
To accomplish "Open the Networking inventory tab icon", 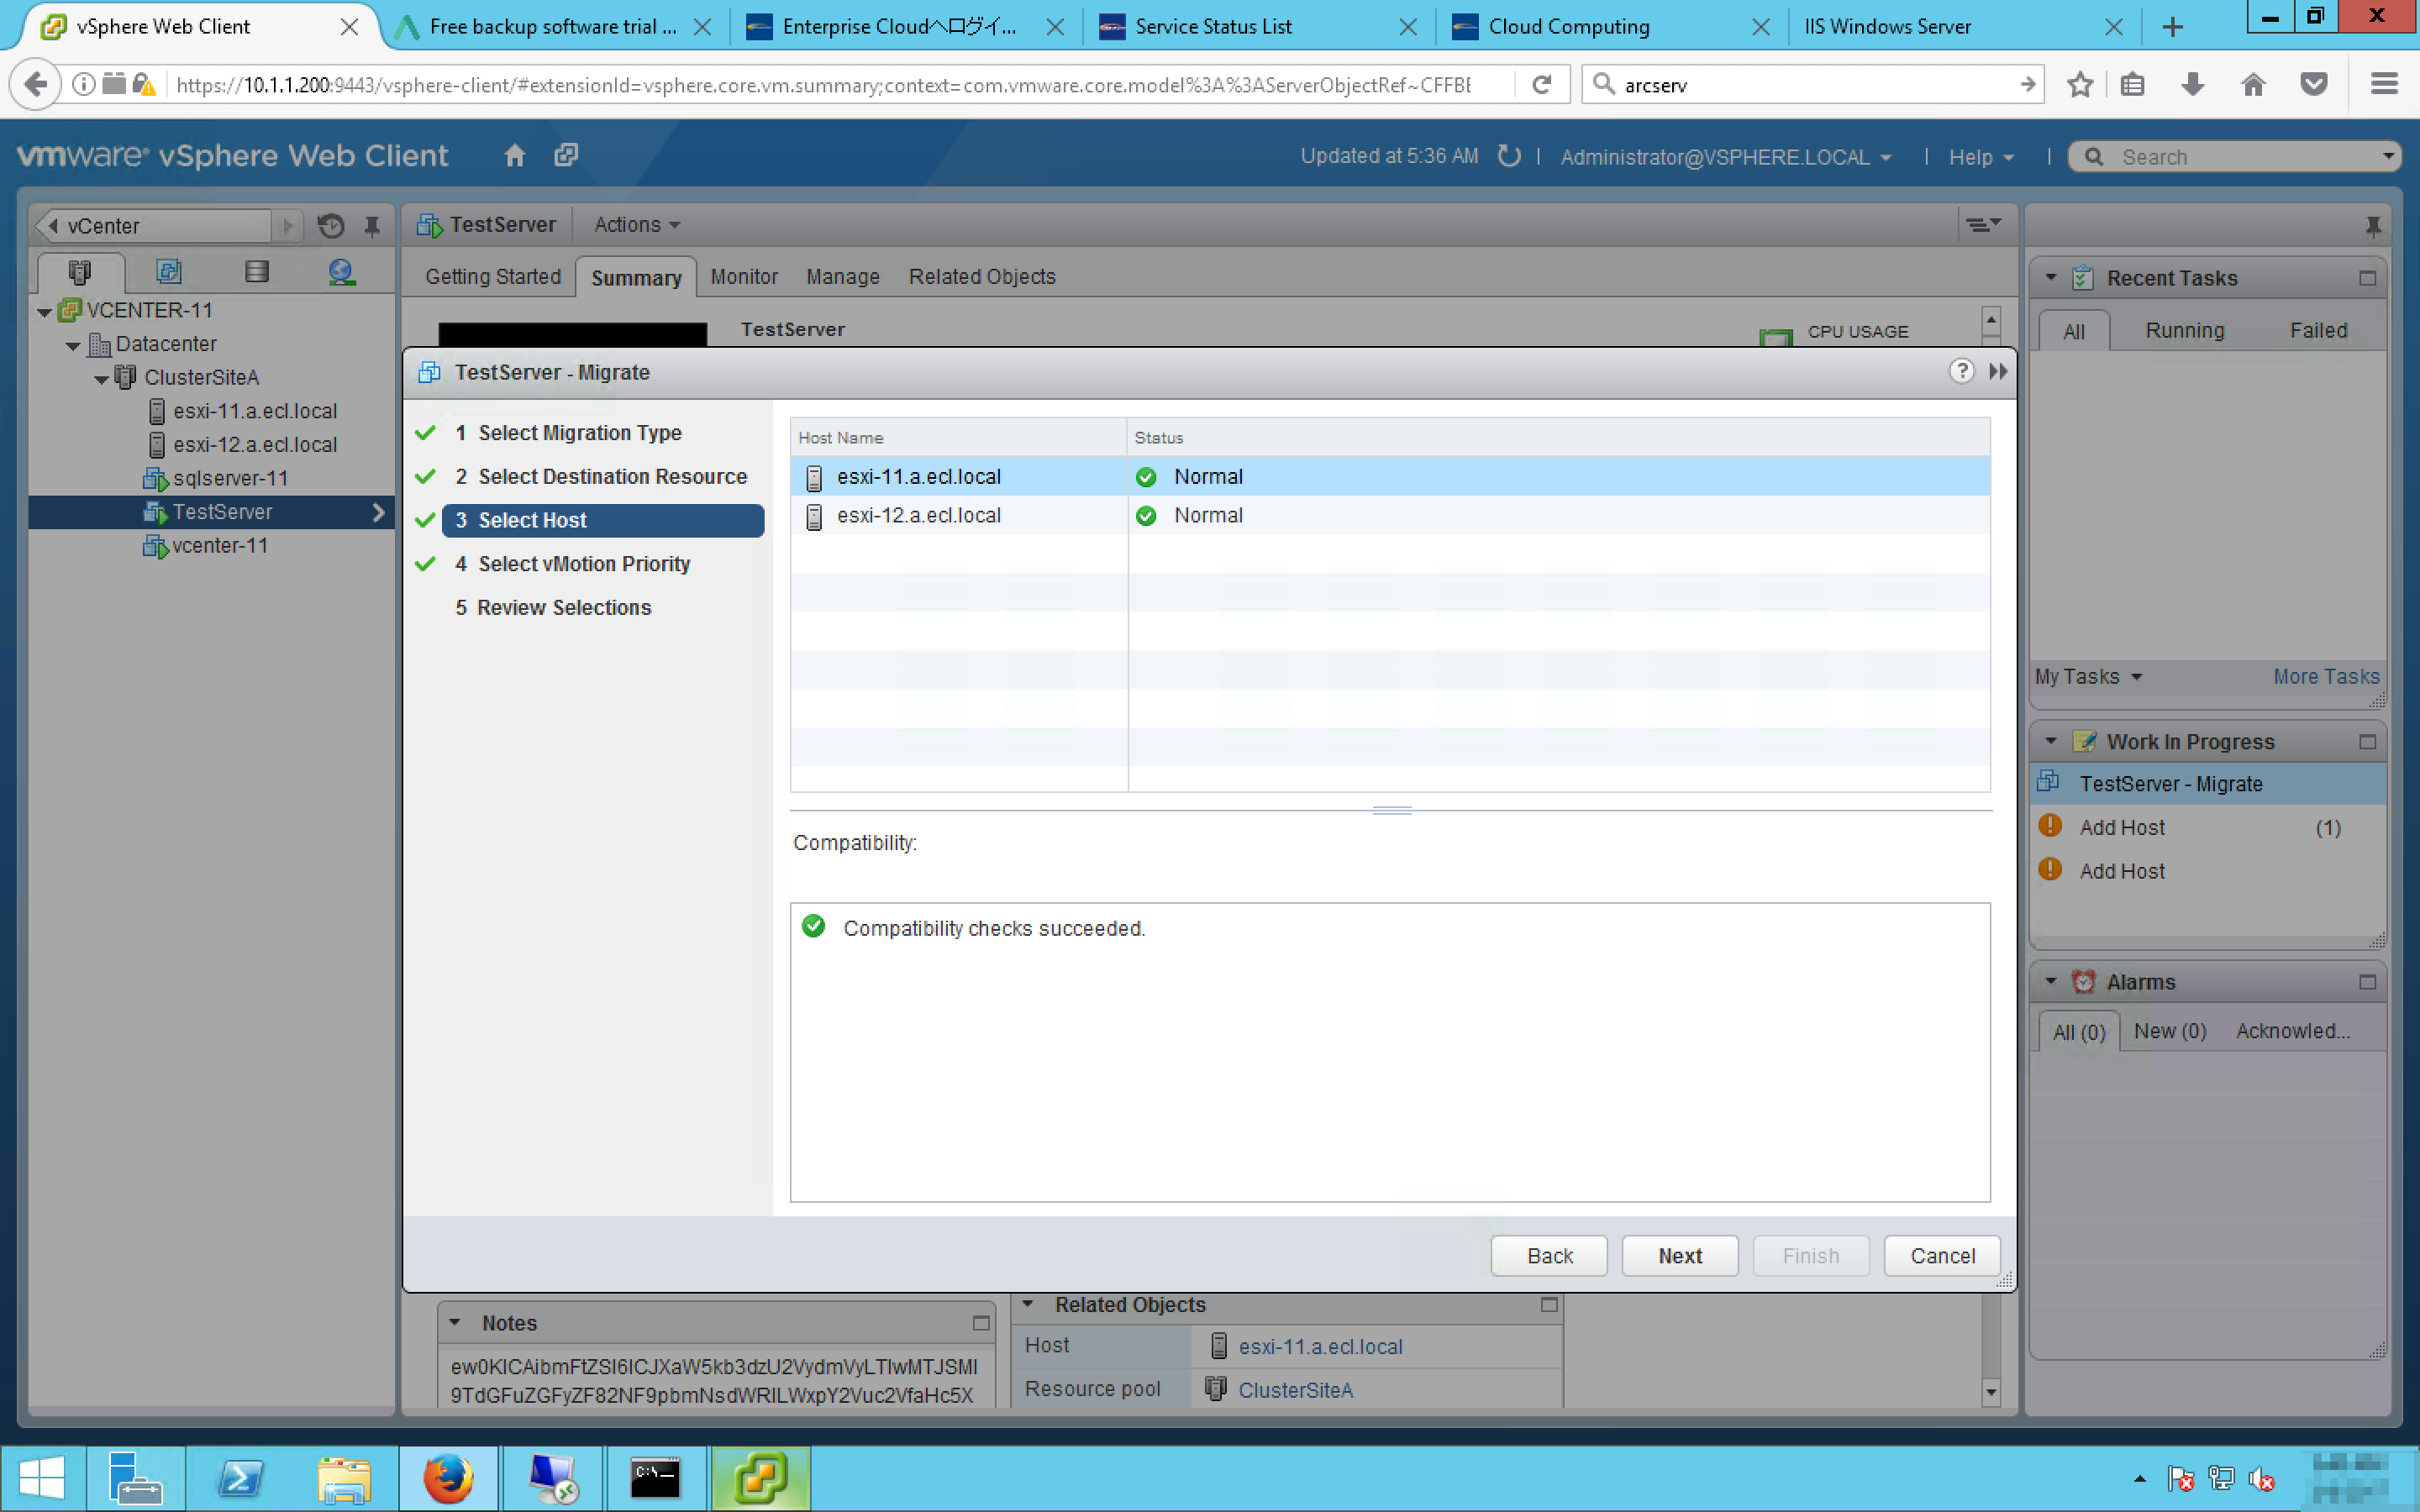I will [341, 272].
